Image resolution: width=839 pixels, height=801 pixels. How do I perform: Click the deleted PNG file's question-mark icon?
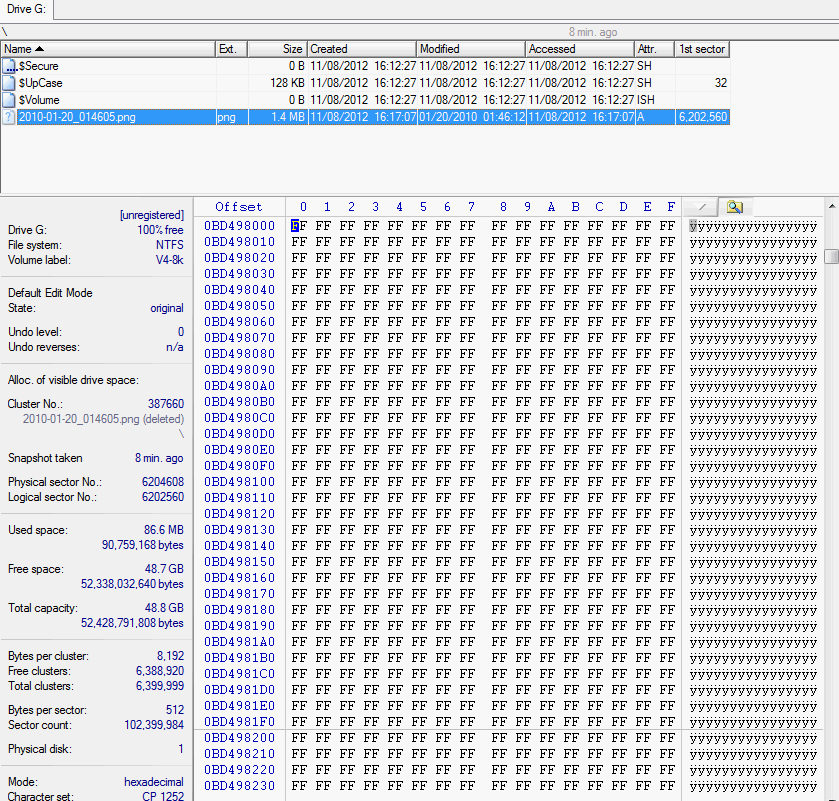[9, 117]
